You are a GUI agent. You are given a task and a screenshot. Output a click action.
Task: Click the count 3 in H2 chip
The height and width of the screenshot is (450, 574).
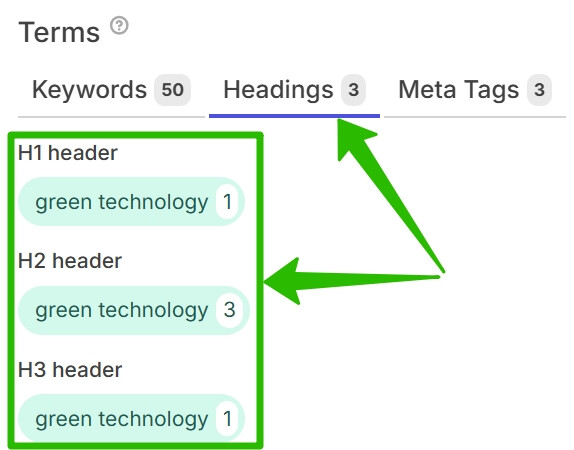pos(230,310)
